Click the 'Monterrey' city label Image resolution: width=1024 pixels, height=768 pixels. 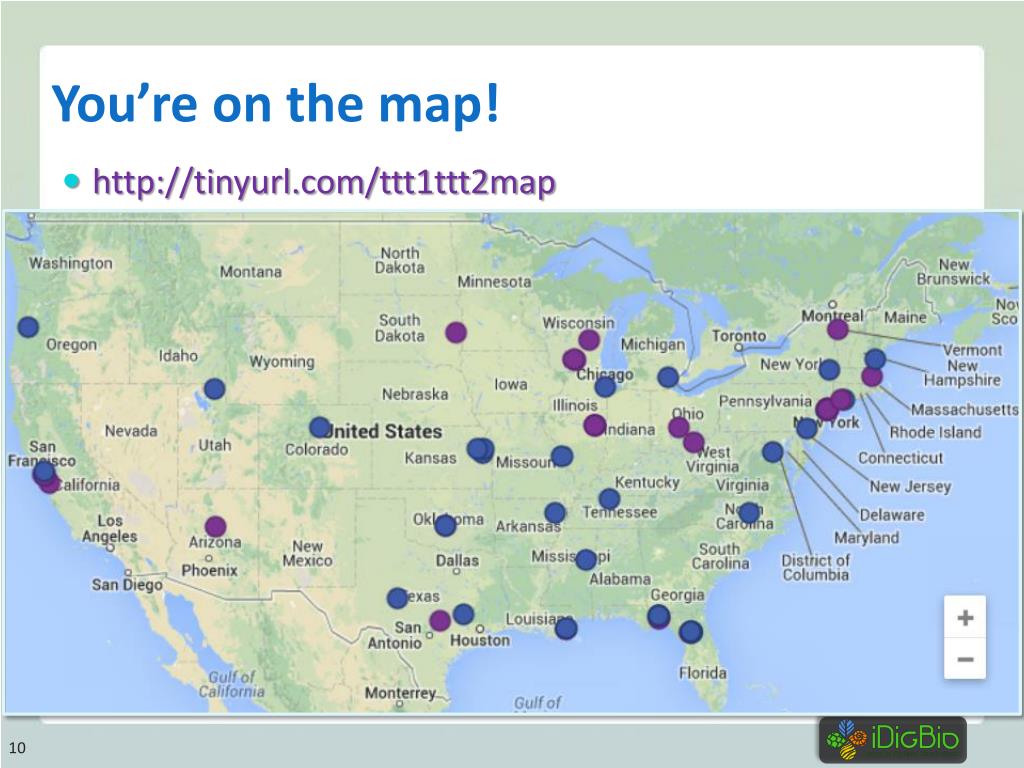(x=400, y=693)
